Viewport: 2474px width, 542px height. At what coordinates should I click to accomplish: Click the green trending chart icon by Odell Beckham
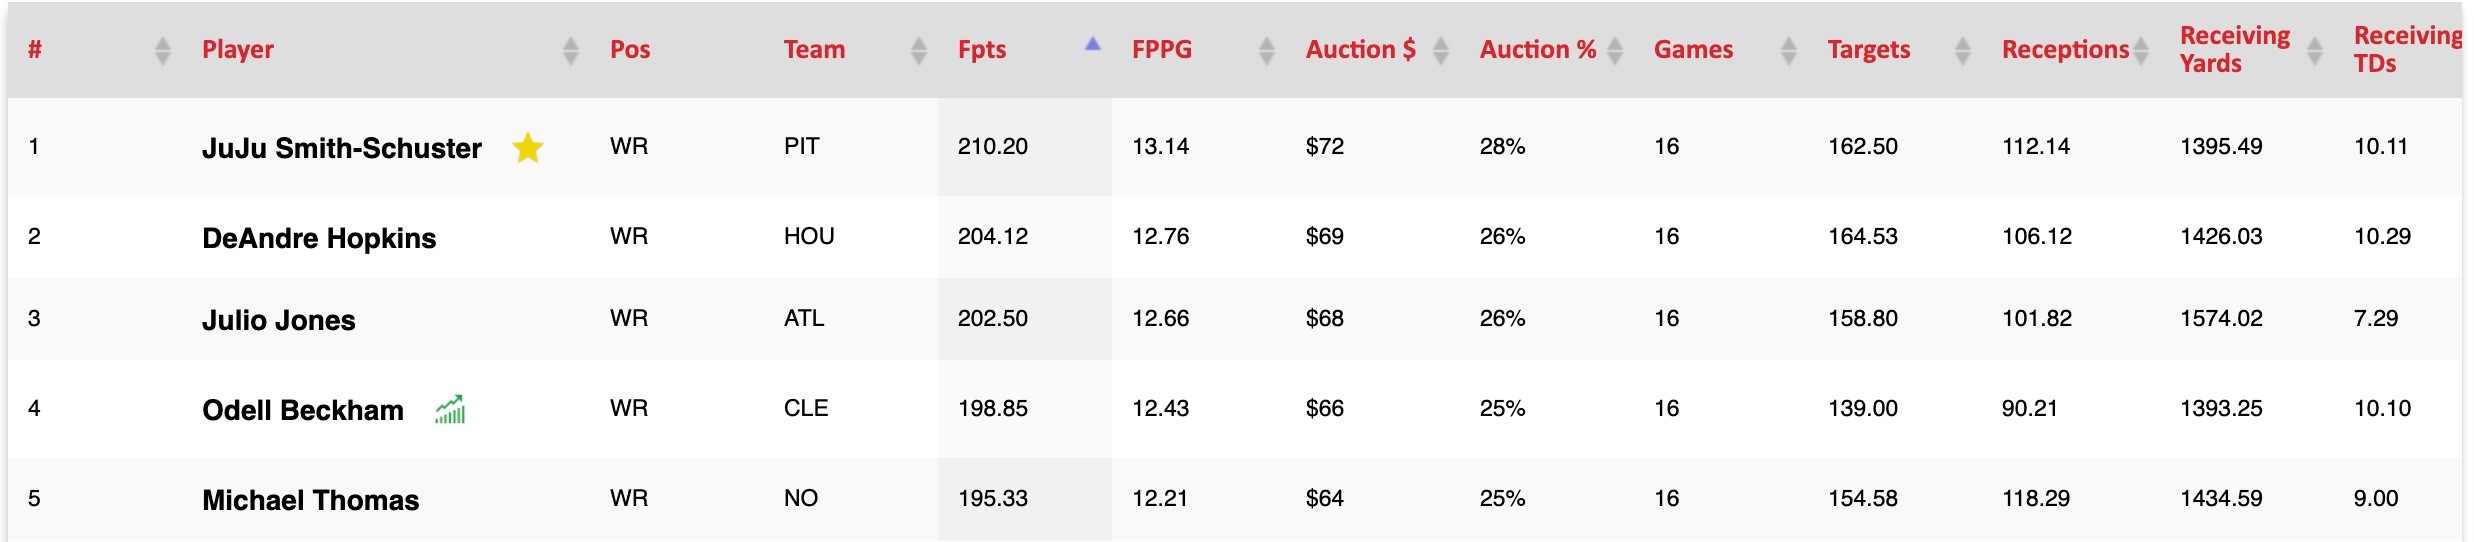(450, 409)
